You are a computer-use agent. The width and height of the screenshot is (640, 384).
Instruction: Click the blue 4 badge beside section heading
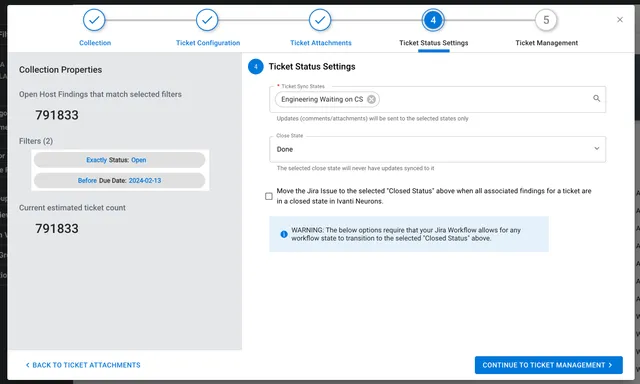(x=256, y=67)
